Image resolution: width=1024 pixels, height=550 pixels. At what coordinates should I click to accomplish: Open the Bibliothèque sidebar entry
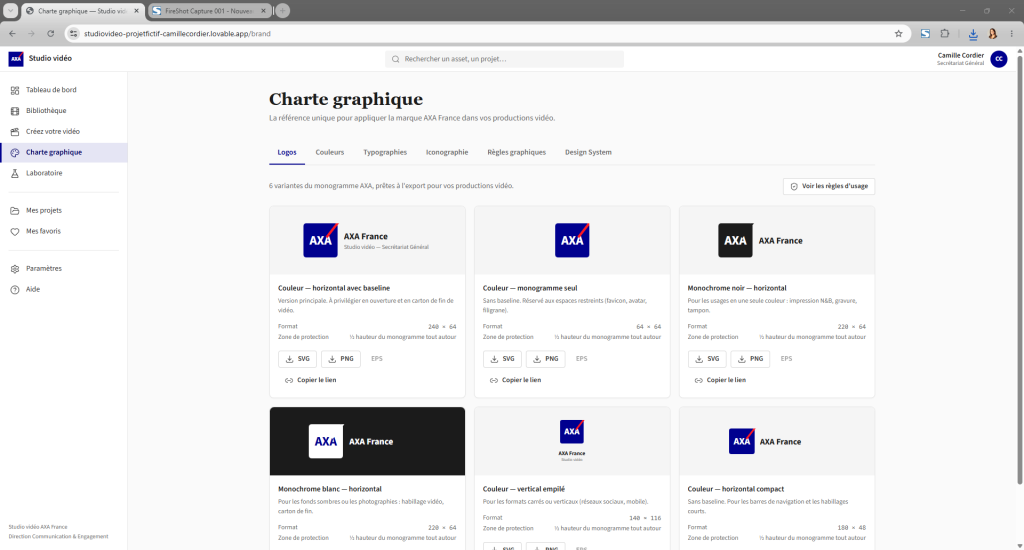63,110
